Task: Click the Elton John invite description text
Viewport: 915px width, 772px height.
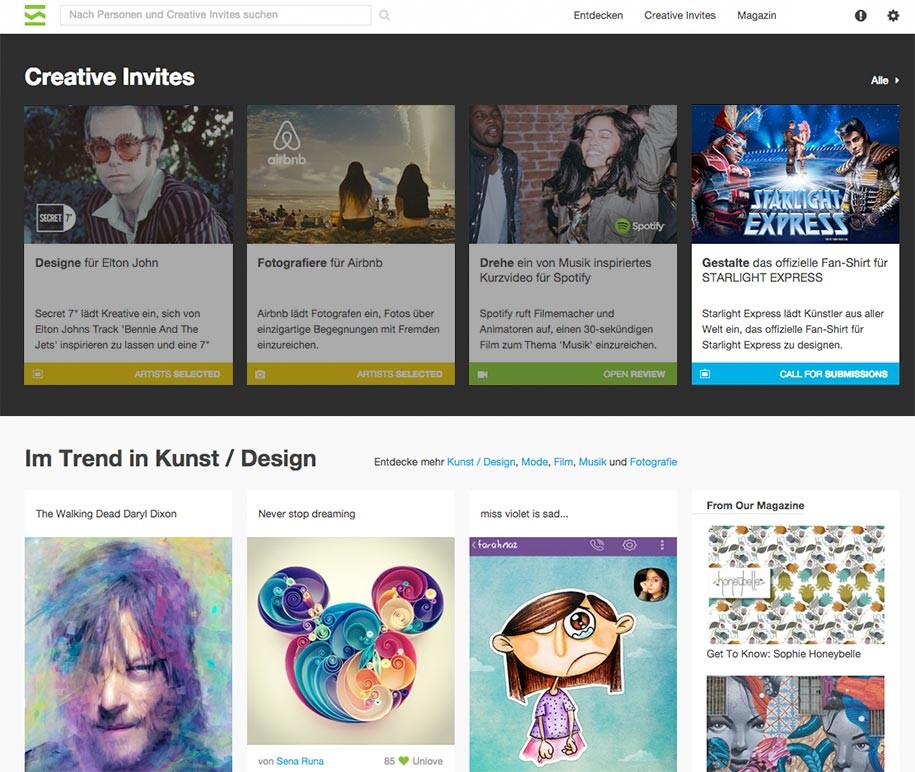Action: (x=122, y=329)
